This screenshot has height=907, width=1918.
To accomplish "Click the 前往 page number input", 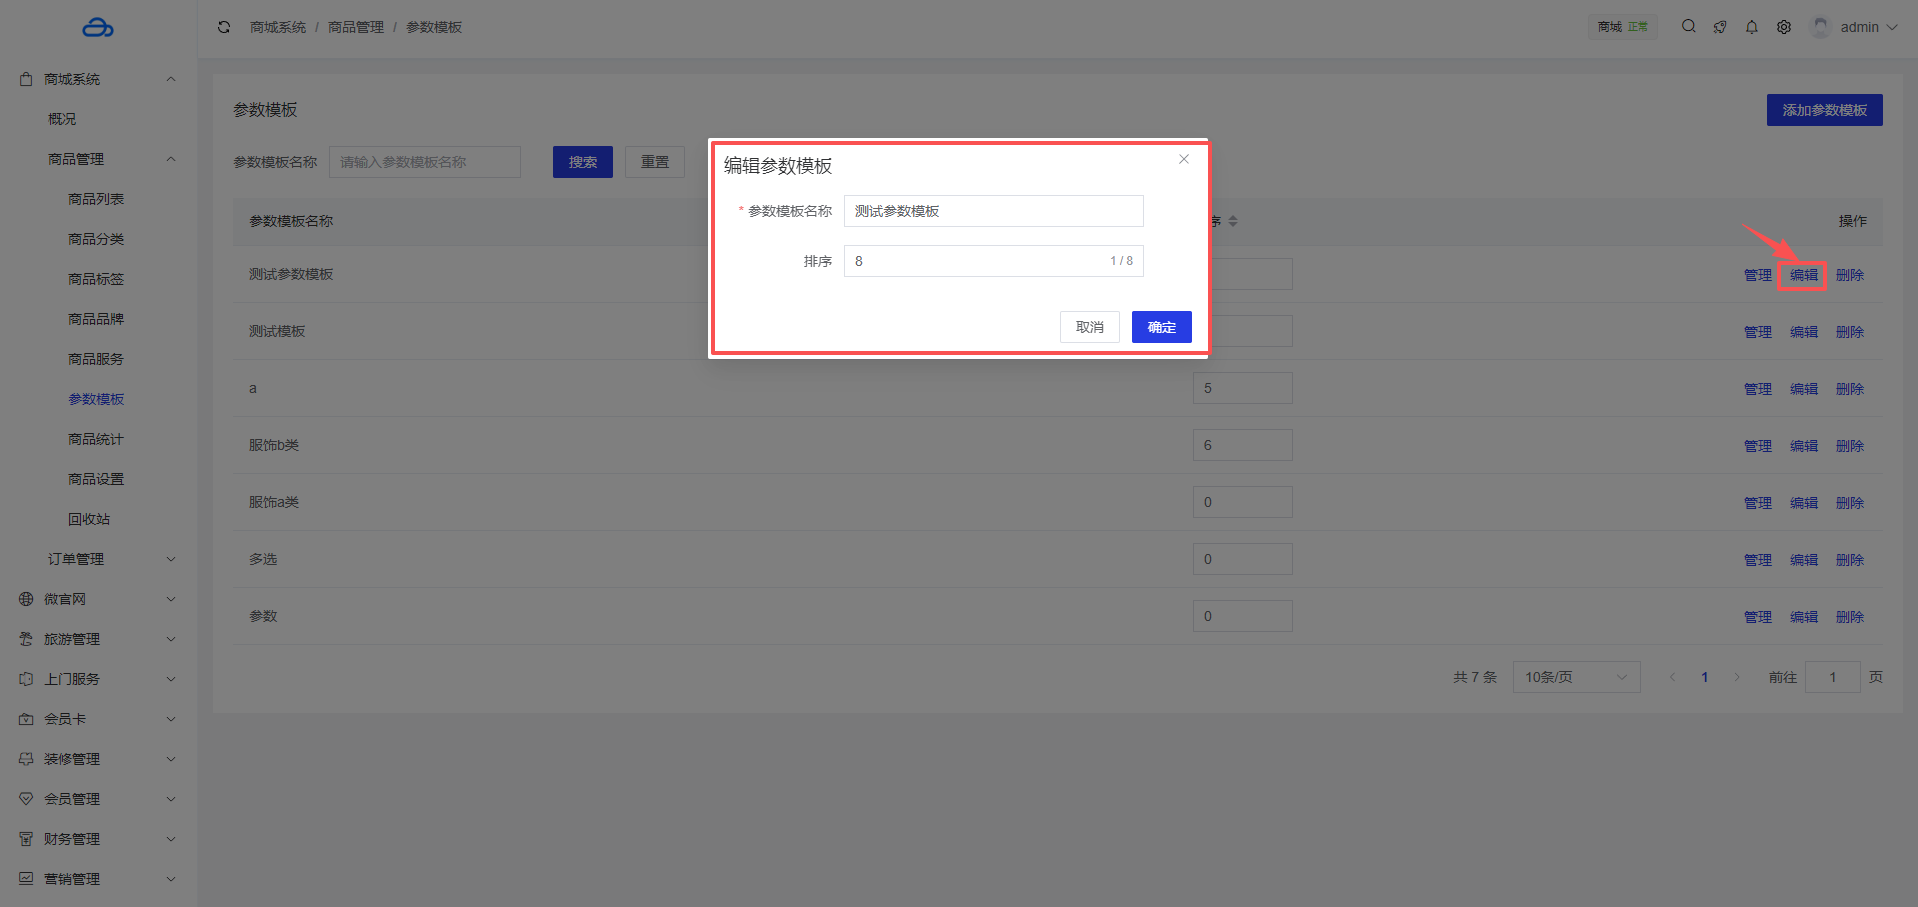I will pyautogui.click(x=1833, y=677).
